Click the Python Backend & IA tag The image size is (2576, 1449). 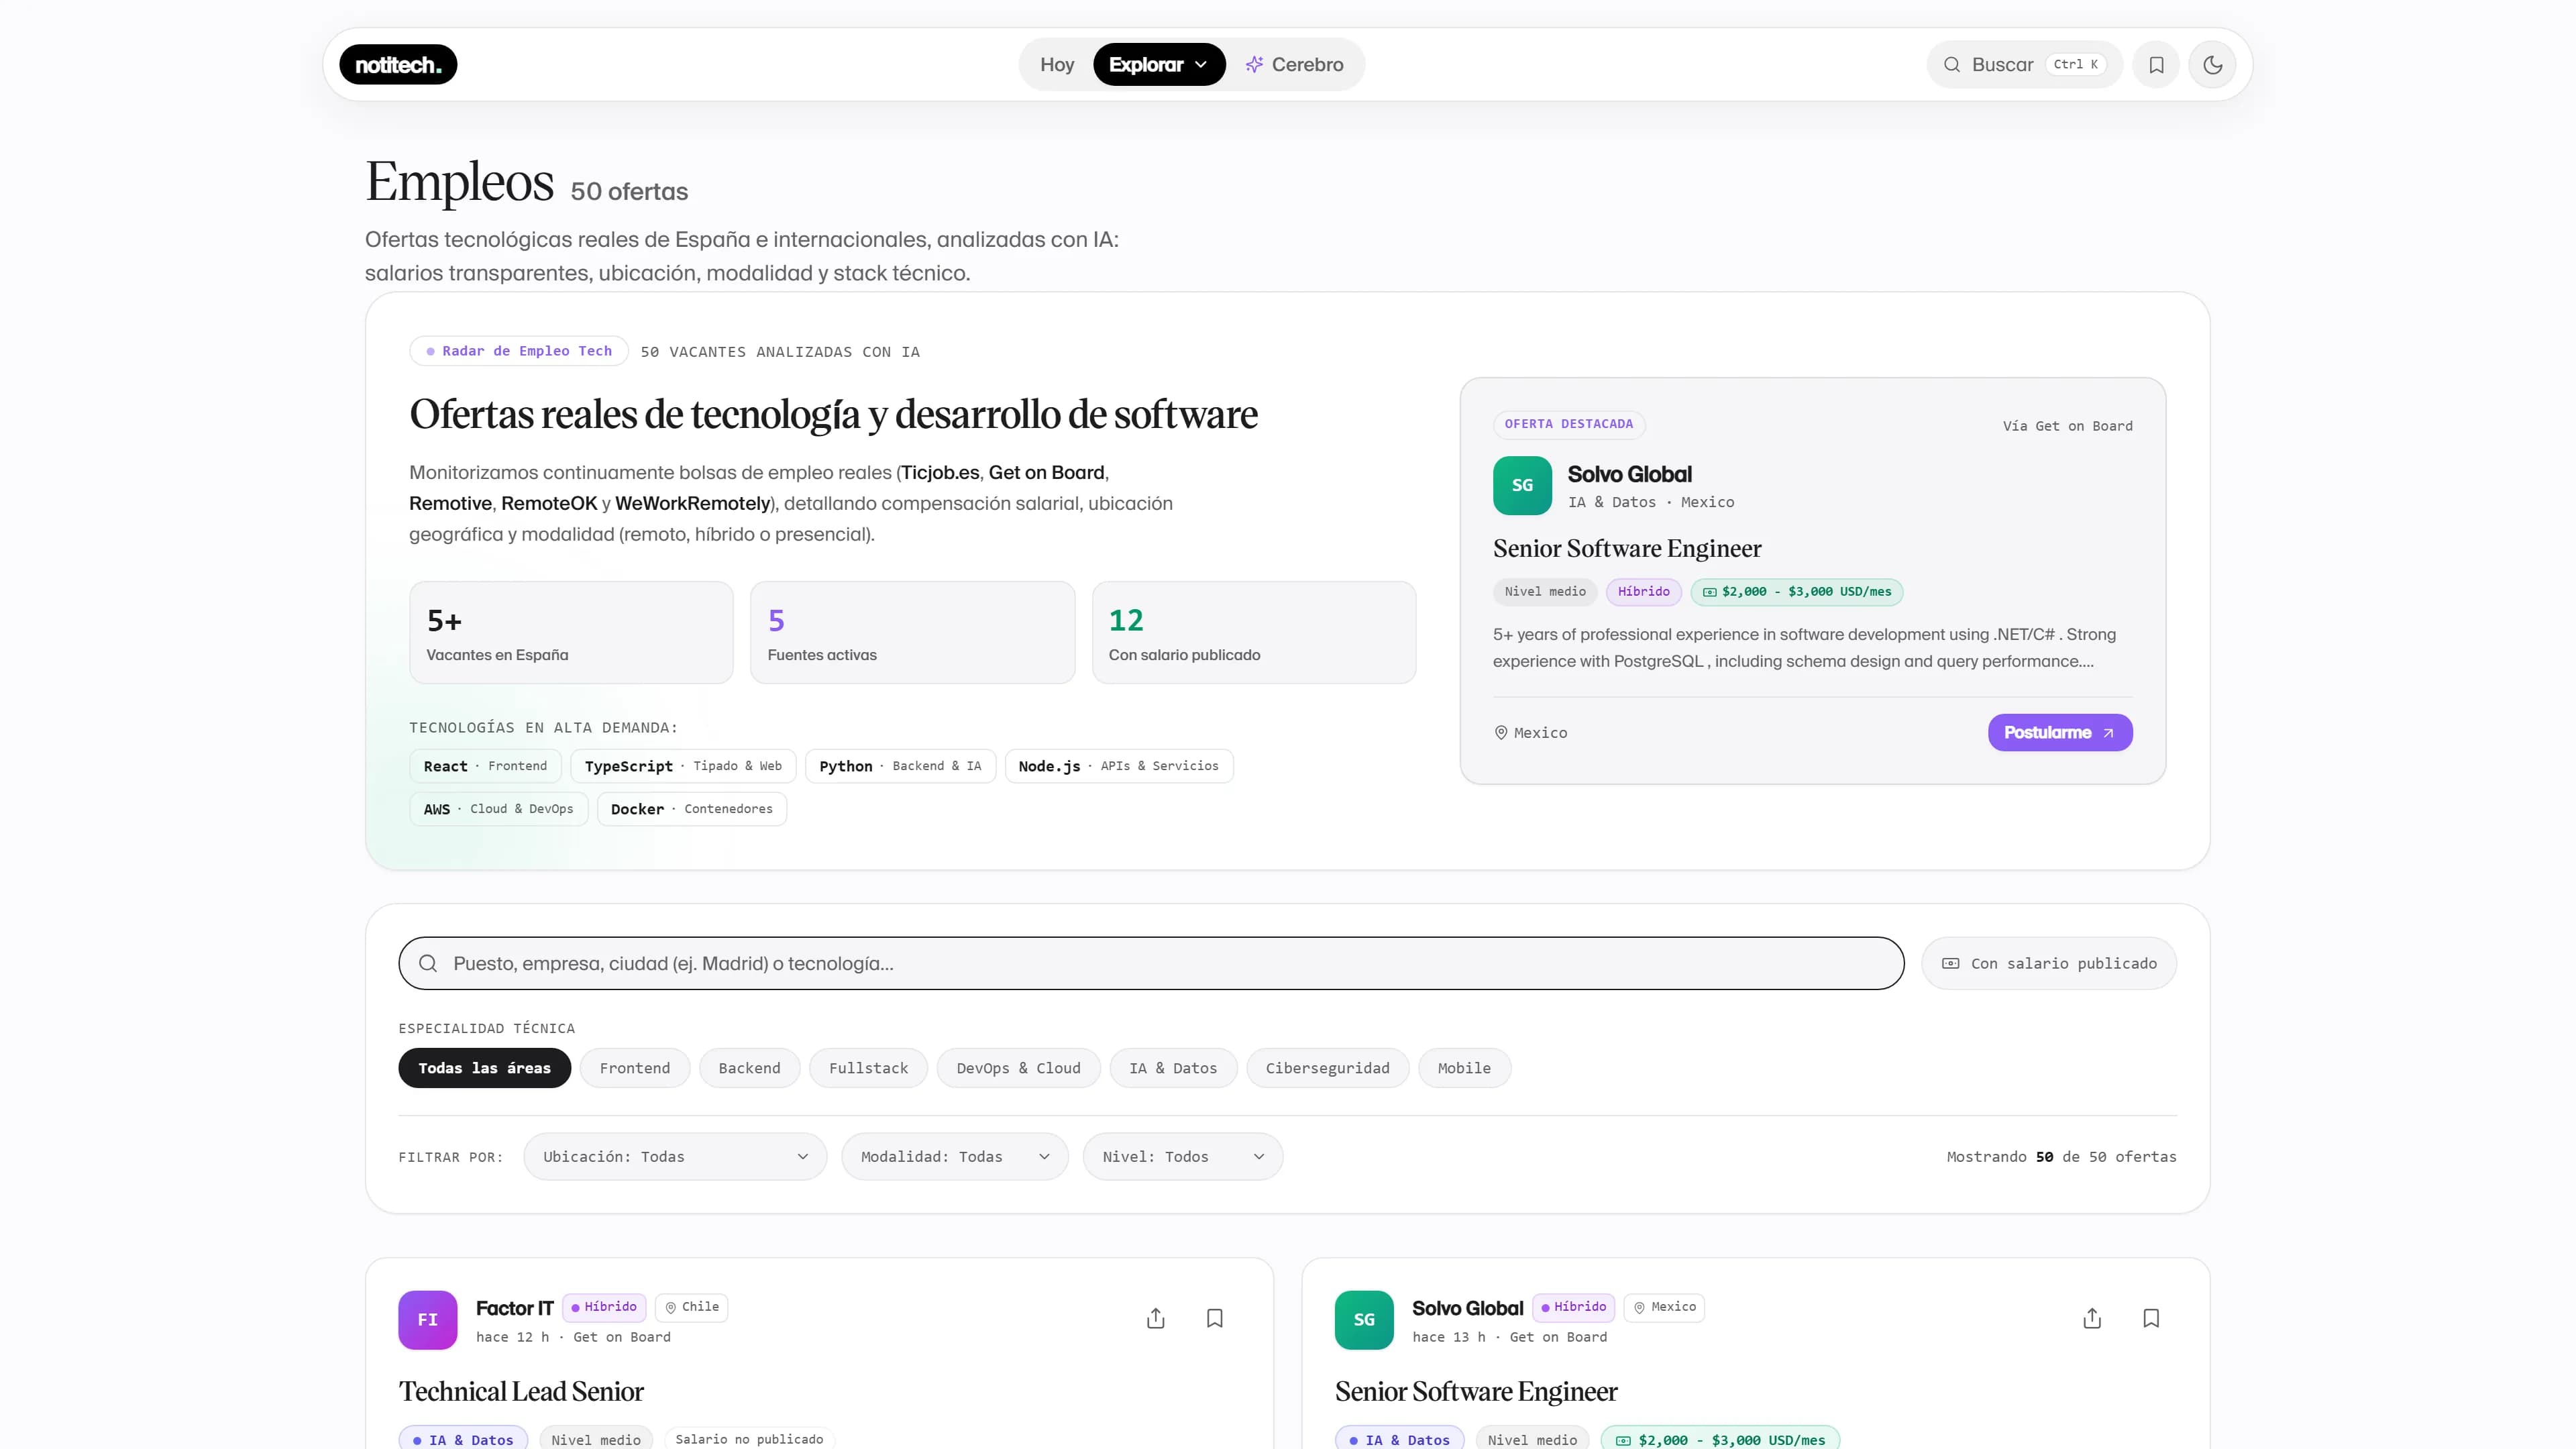[900, 766]
